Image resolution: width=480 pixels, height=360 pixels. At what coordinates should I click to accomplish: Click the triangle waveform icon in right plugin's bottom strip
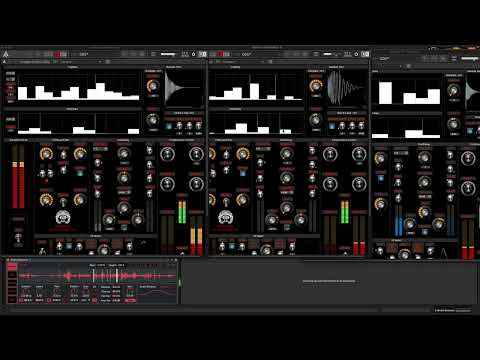444,252
